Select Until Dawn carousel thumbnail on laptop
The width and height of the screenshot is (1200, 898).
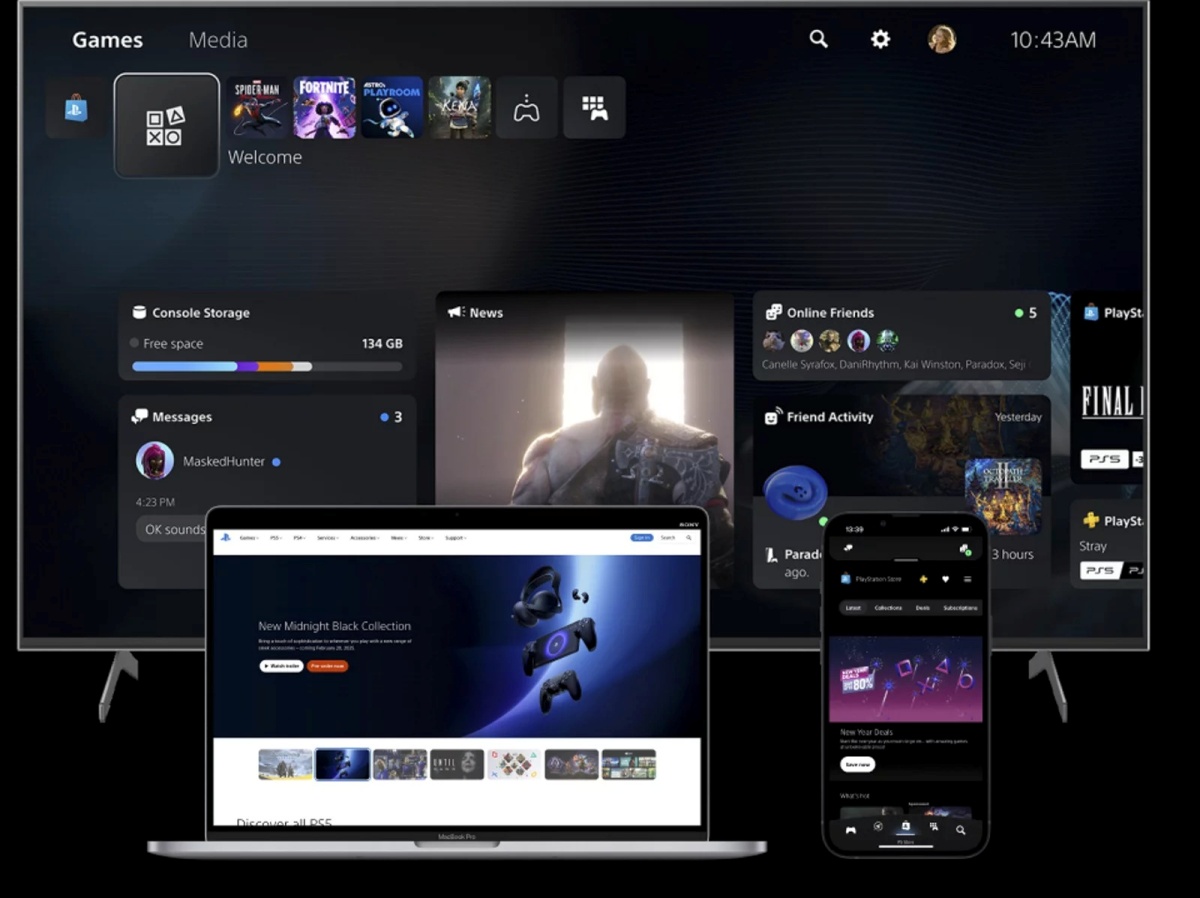(457, 764)
